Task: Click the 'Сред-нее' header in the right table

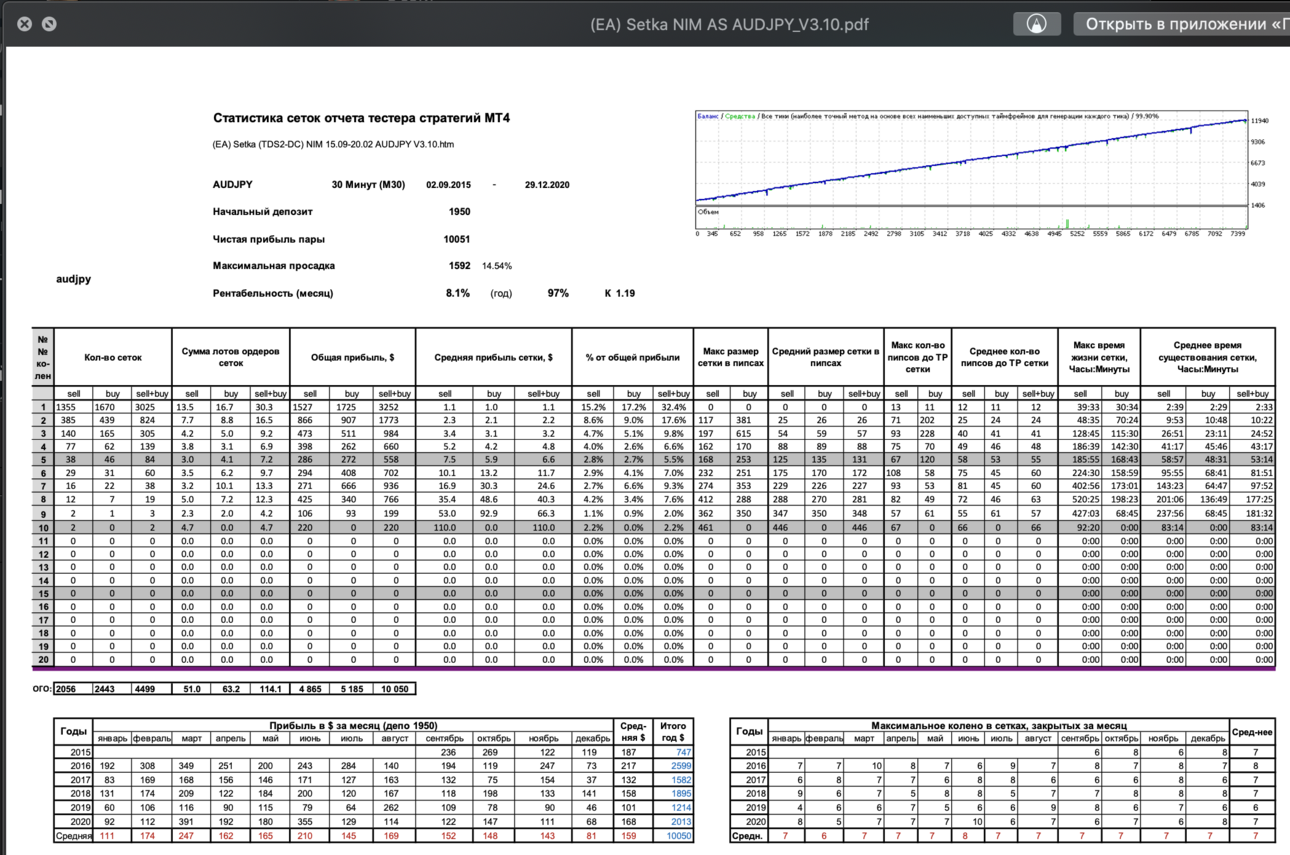Action: tap(1252, 732)
